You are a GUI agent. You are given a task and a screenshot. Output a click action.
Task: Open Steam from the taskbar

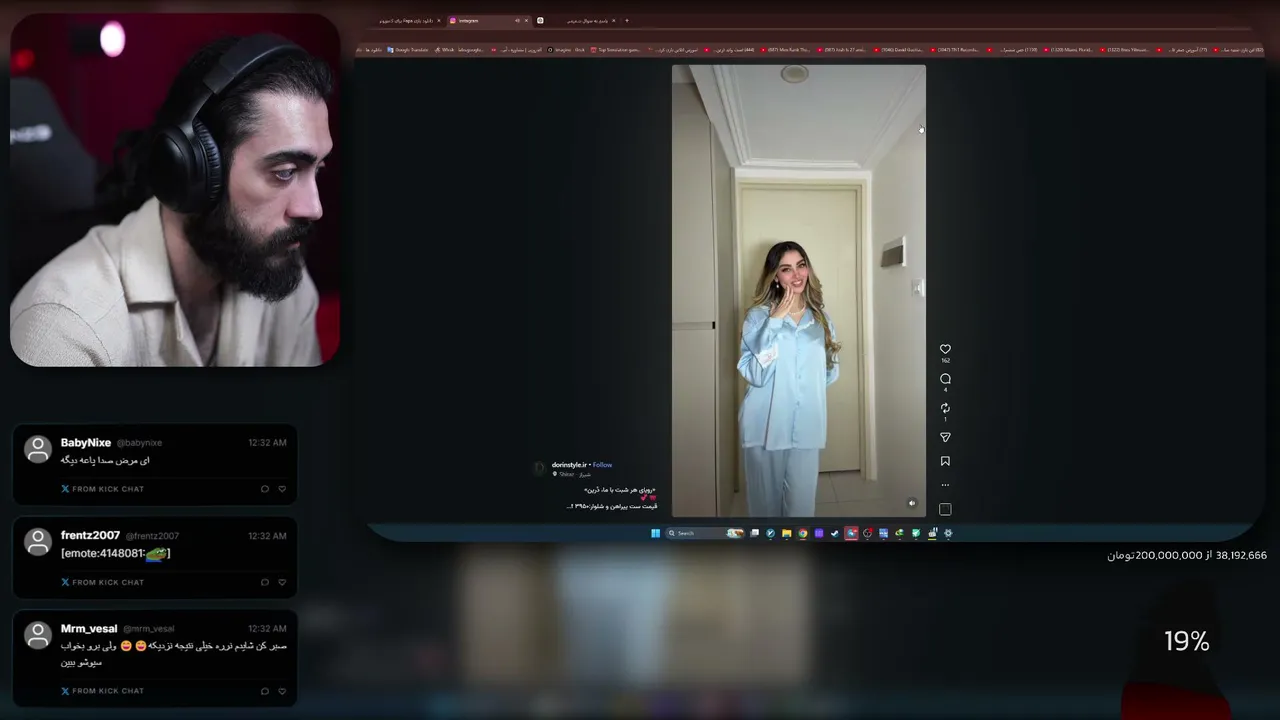[x=834, y=533]
